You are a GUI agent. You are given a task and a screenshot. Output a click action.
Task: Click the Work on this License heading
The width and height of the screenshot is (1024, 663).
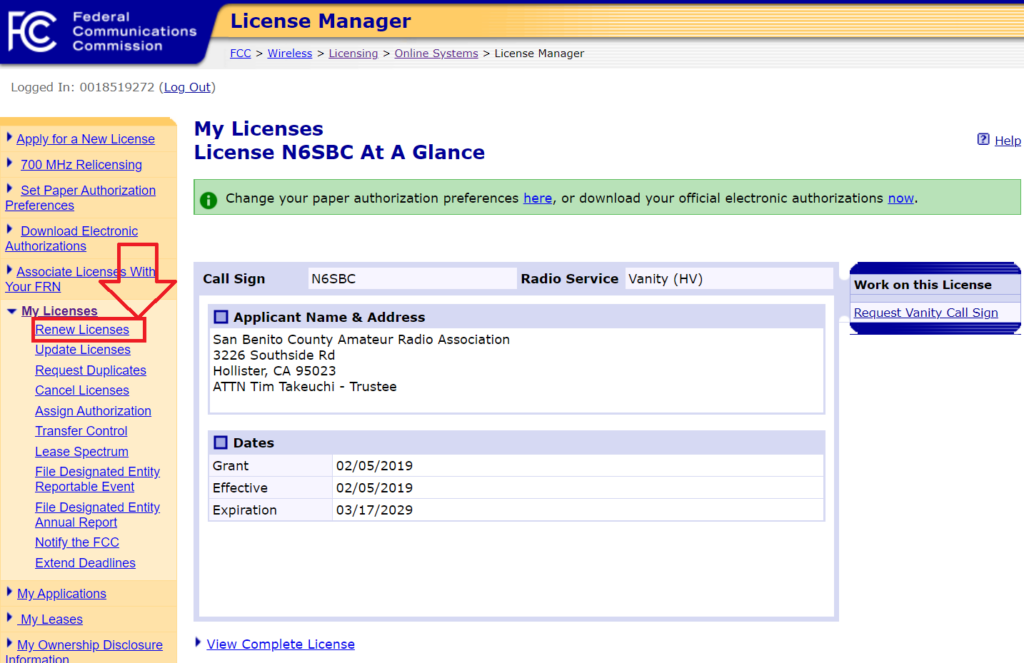point(922,285)
